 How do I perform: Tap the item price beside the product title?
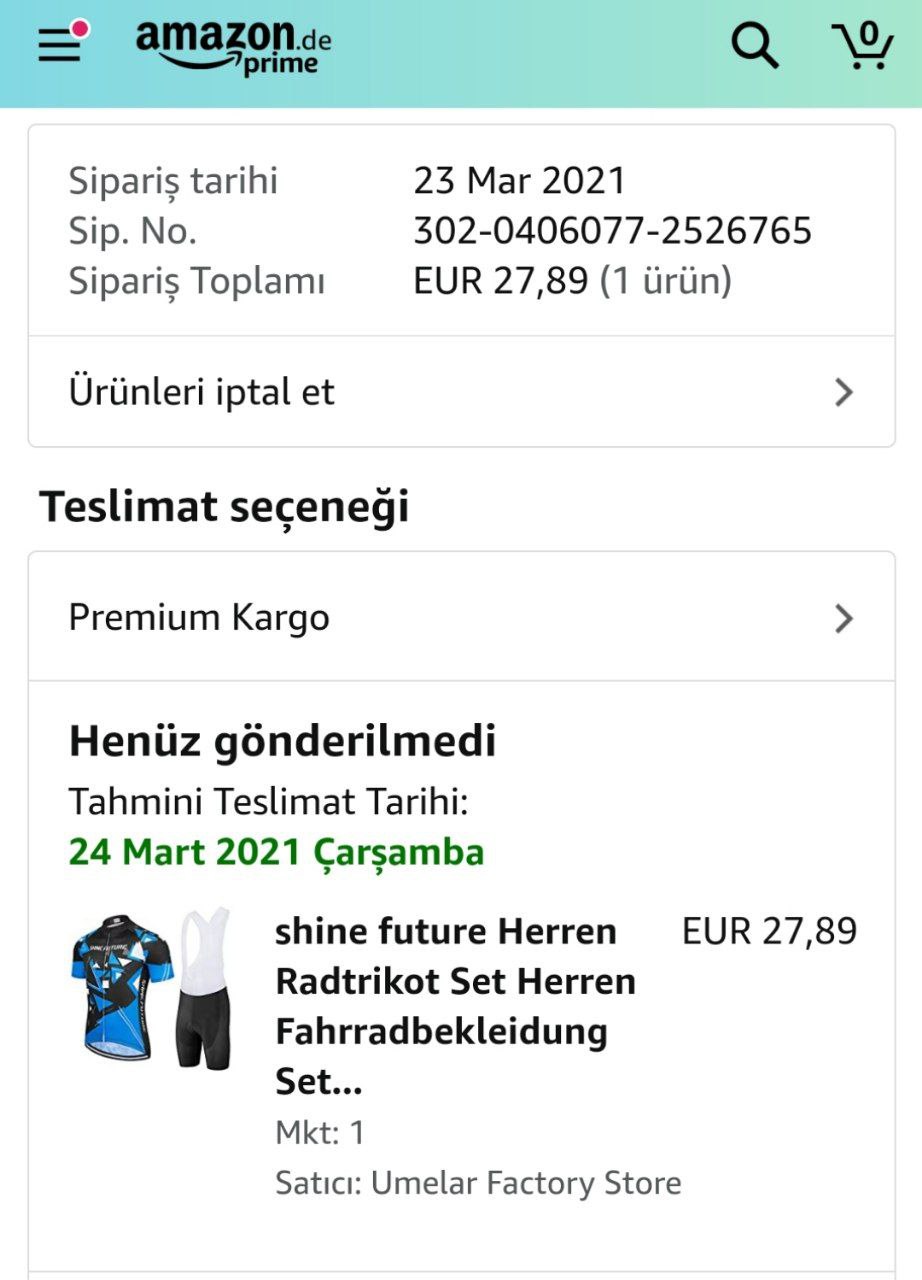coord(769,931)
